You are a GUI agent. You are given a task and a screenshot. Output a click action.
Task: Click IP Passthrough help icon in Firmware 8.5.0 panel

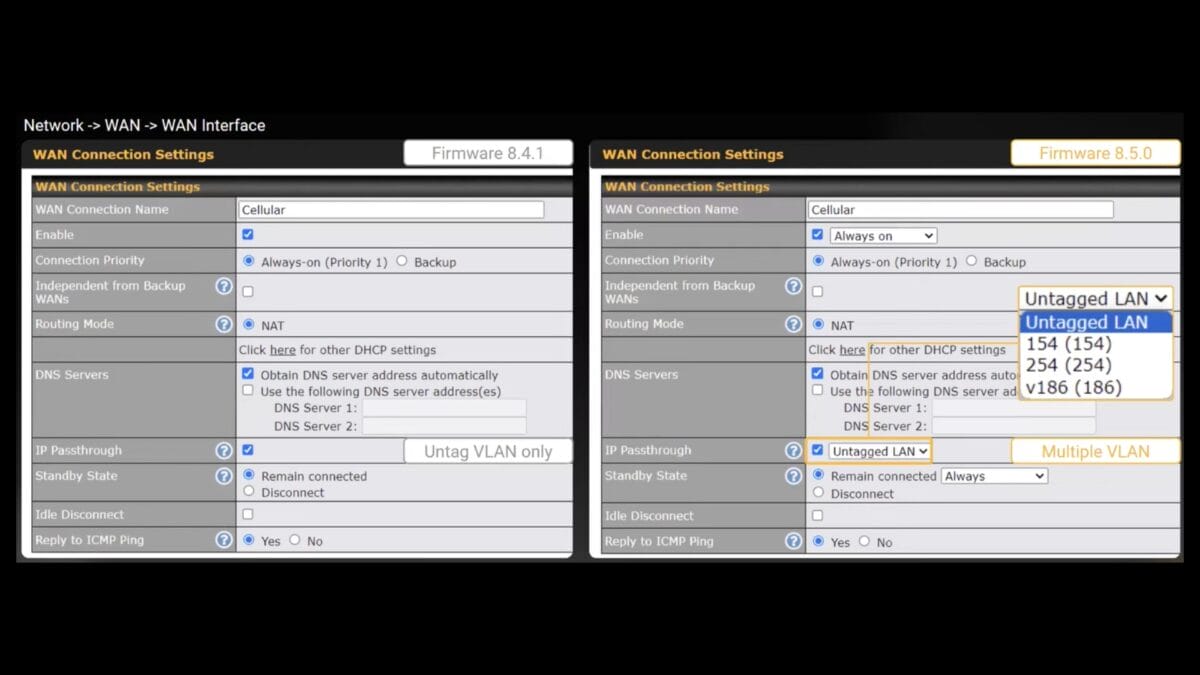click(x=793, y=451)
